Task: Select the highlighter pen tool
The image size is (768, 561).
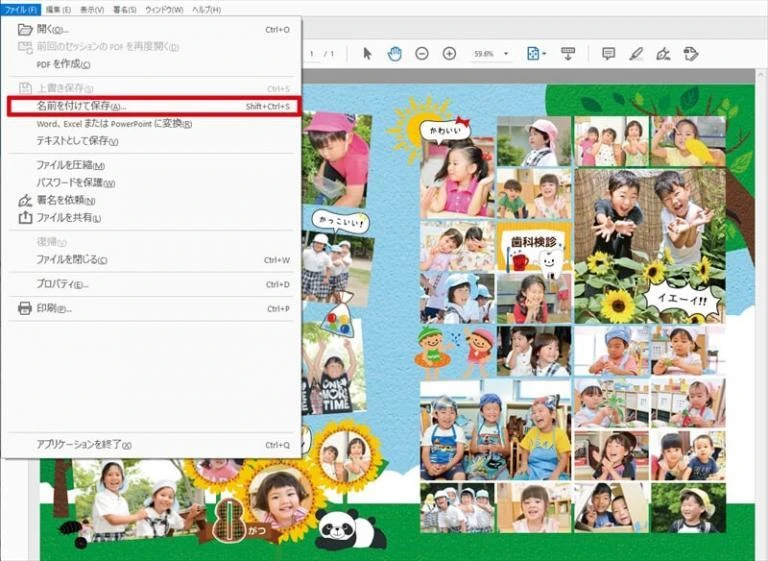Action: (636, 53)
